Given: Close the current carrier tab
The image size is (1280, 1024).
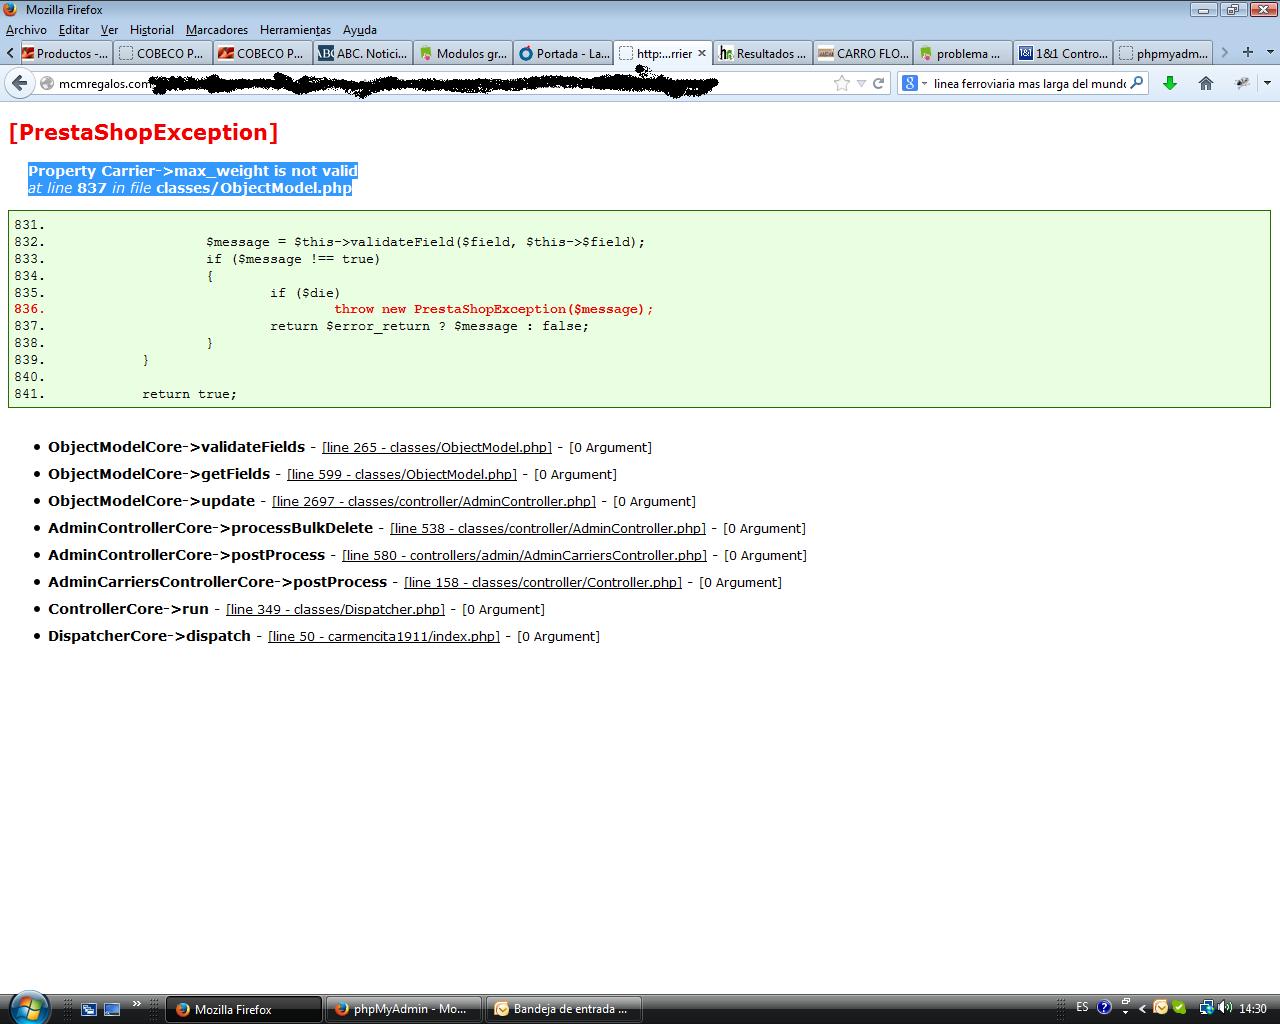Looking at the screenshot, I should tap(702, 53).
